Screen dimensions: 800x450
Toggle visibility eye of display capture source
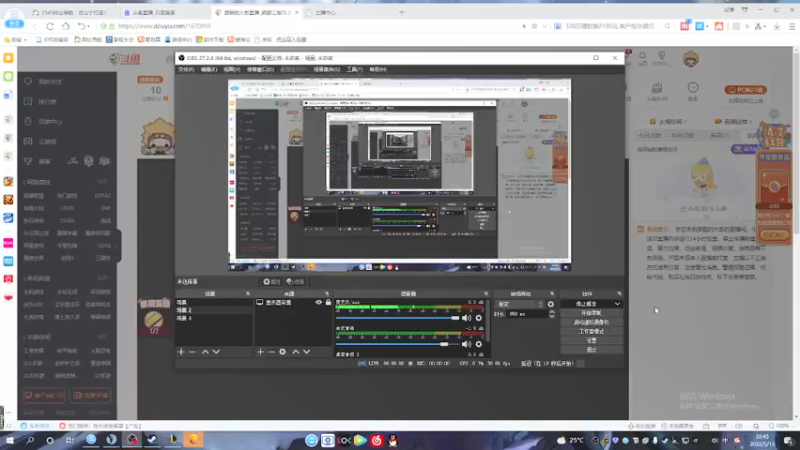click(x=318, y=303)
